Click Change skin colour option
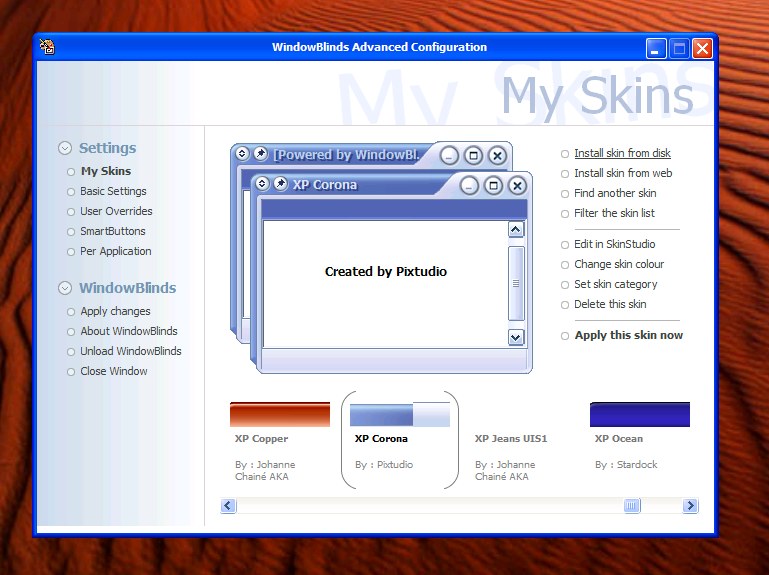 point(619,264)
